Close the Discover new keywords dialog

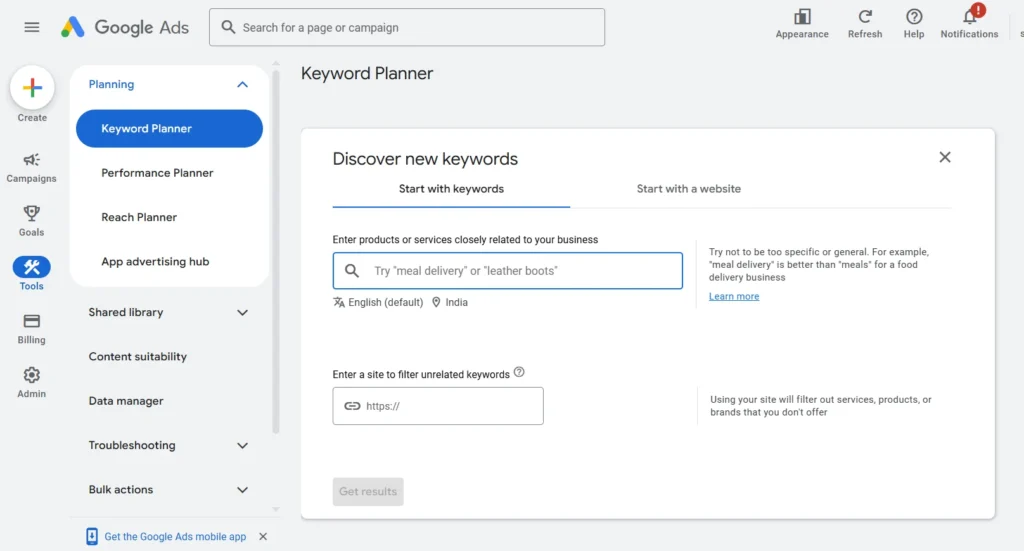944,157
